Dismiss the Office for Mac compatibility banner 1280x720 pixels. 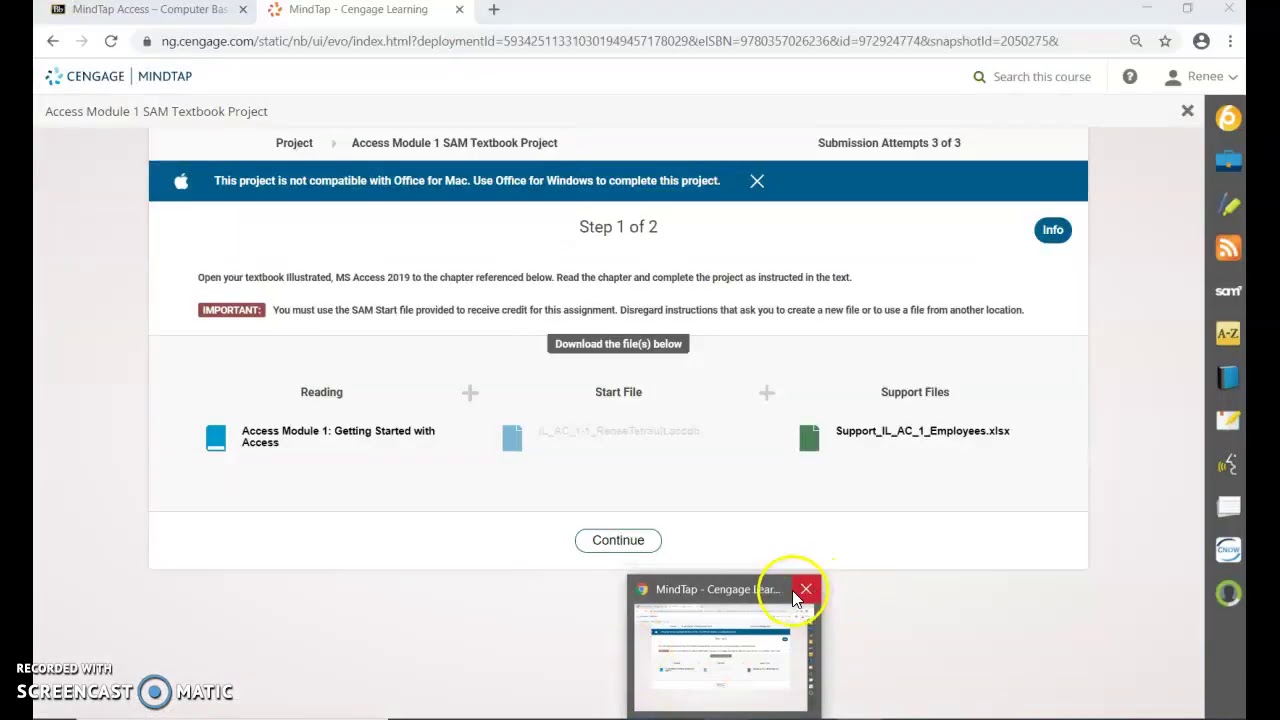tap(757, 181)
